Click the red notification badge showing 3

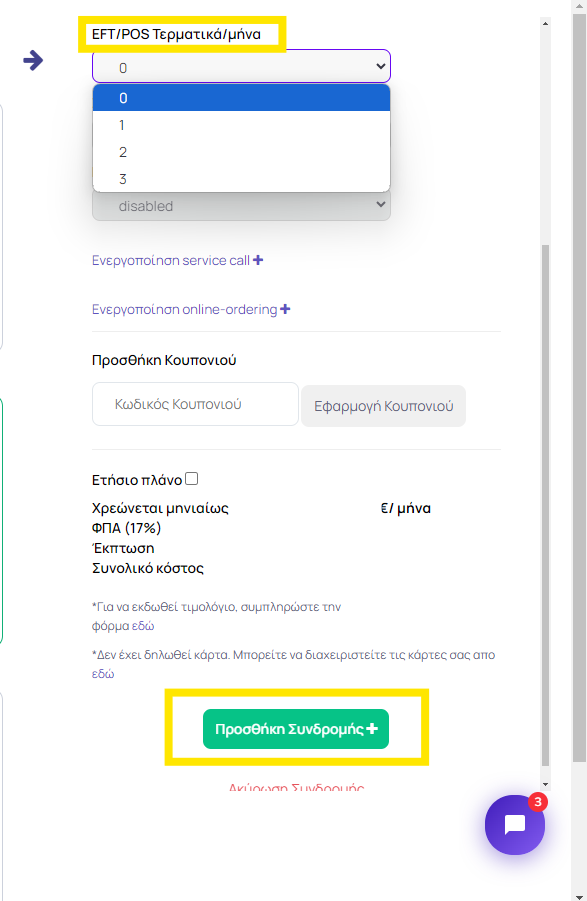coord(538,802)
